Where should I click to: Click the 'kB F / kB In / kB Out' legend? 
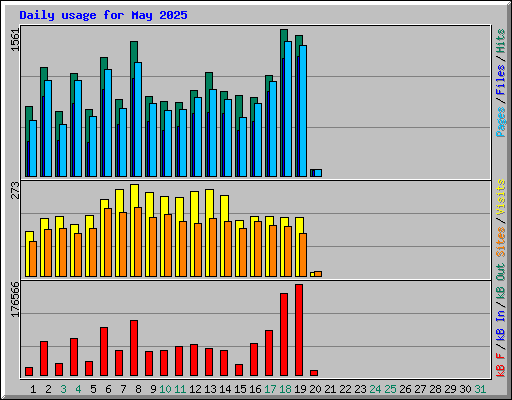click(500, 321)
